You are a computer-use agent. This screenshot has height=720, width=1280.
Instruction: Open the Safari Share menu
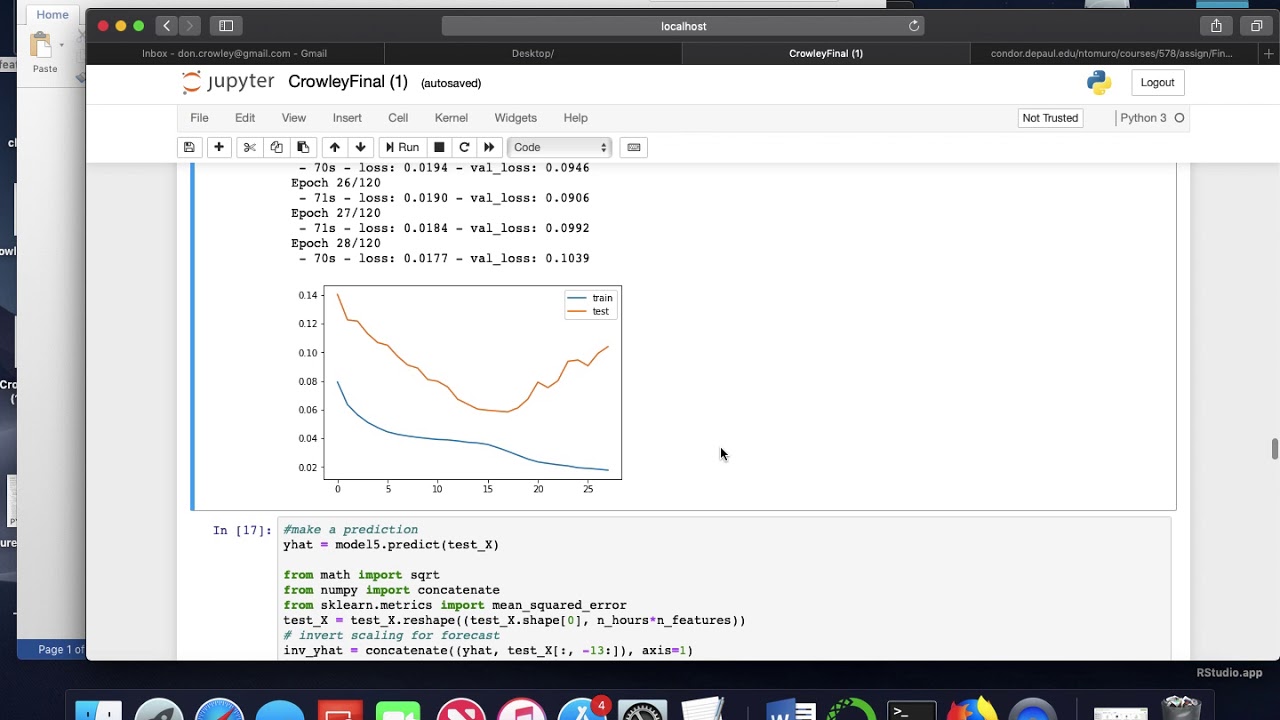1216,26
